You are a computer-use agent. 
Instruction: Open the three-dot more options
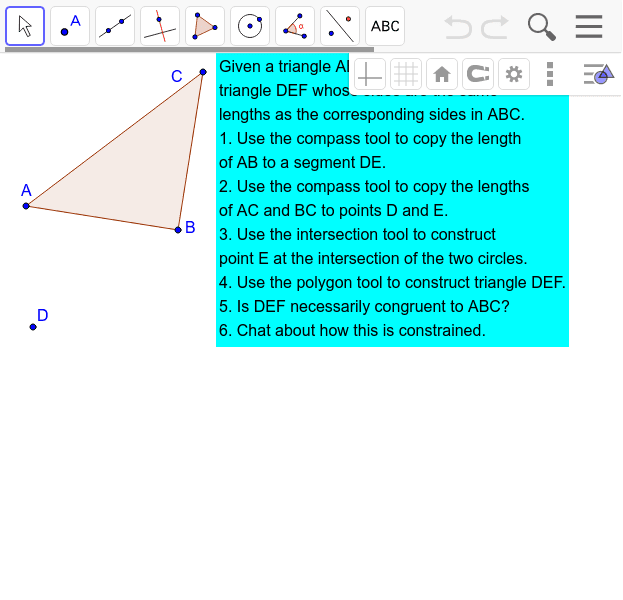coord(550,74)
